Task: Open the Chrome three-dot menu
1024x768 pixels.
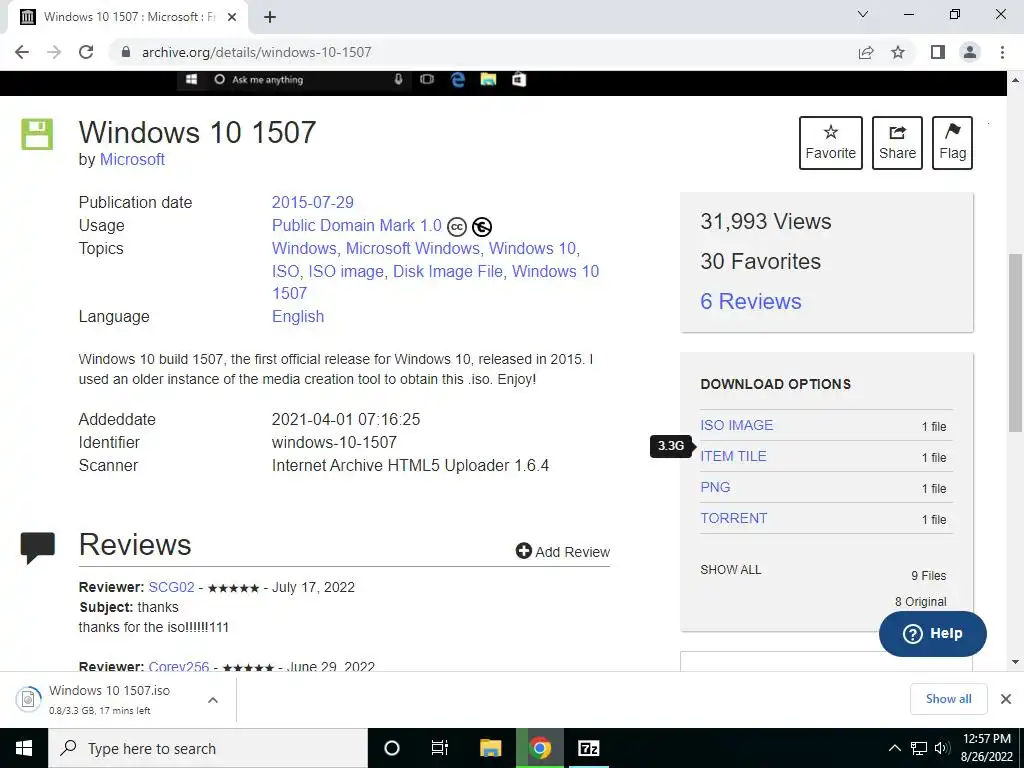Action: (1002, 52)
